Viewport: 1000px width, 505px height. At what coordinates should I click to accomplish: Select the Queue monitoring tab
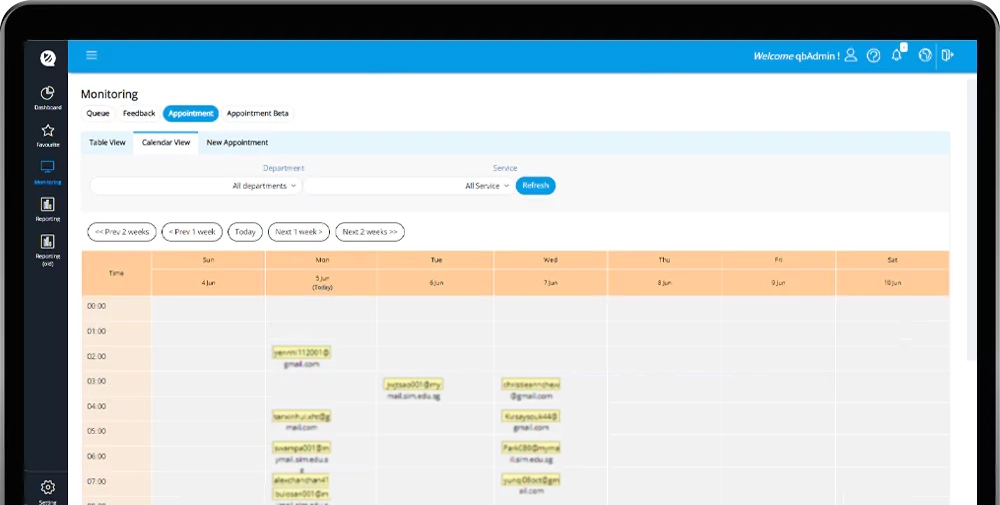[x=98, y=114]
